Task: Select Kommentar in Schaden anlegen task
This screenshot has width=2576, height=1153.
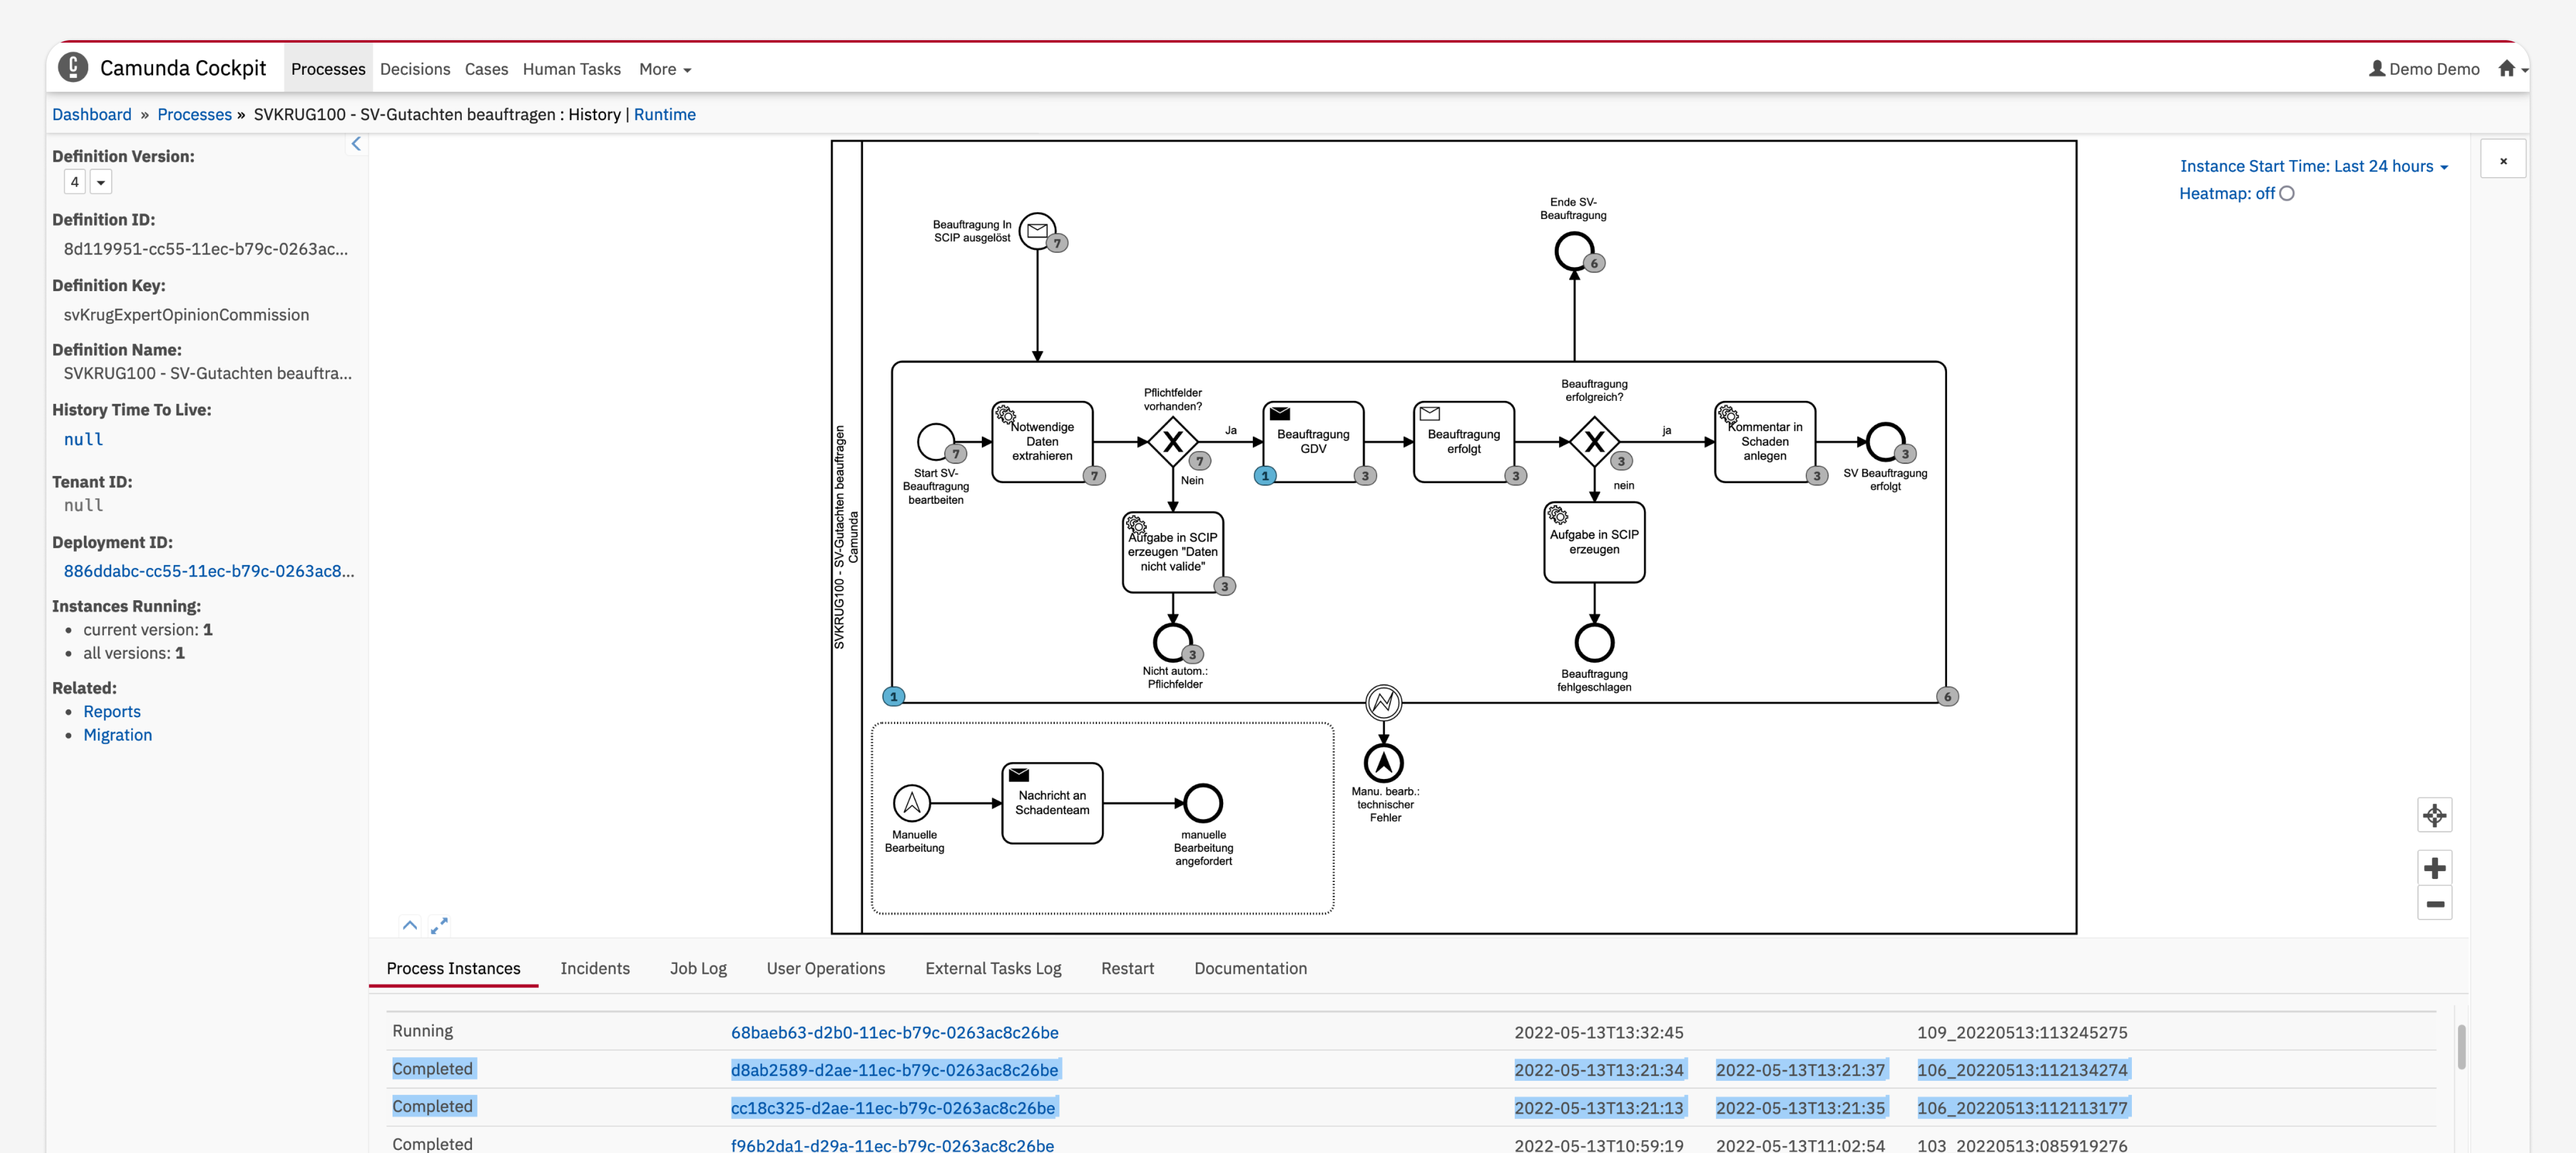Action: pos(1765,442)
